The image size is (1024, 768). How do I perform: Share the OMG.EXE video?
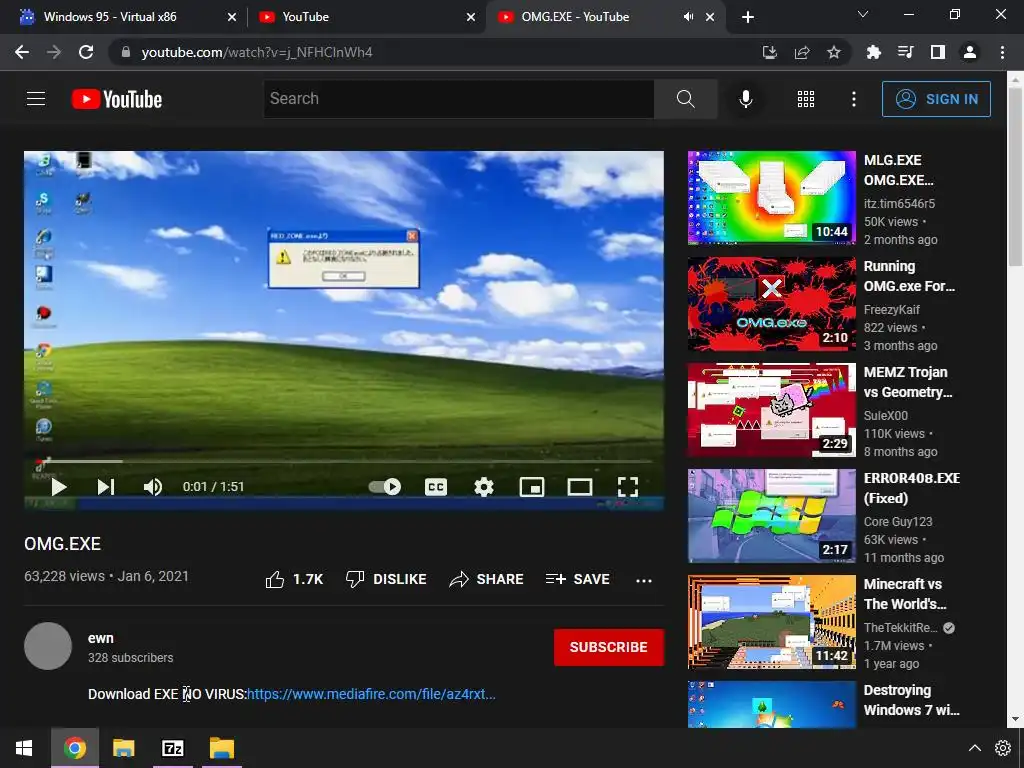487,579
